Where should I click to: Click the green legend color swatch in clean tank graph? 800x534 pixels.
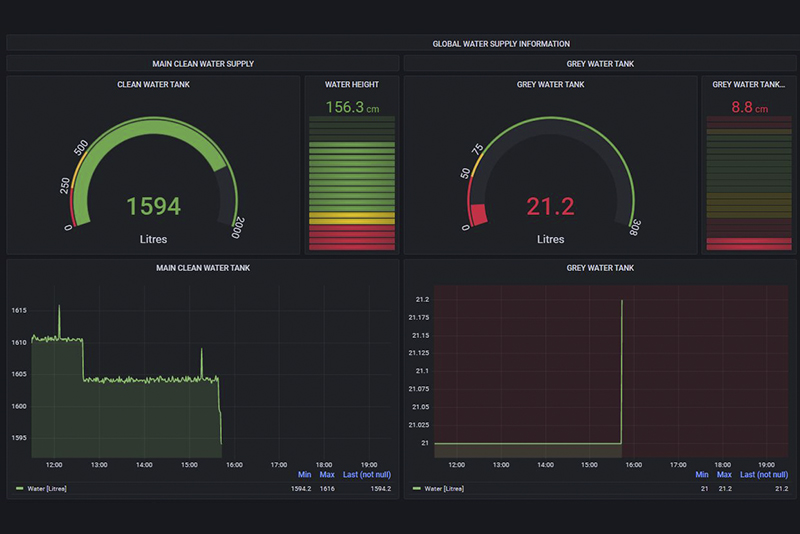(x=20, y=489)
